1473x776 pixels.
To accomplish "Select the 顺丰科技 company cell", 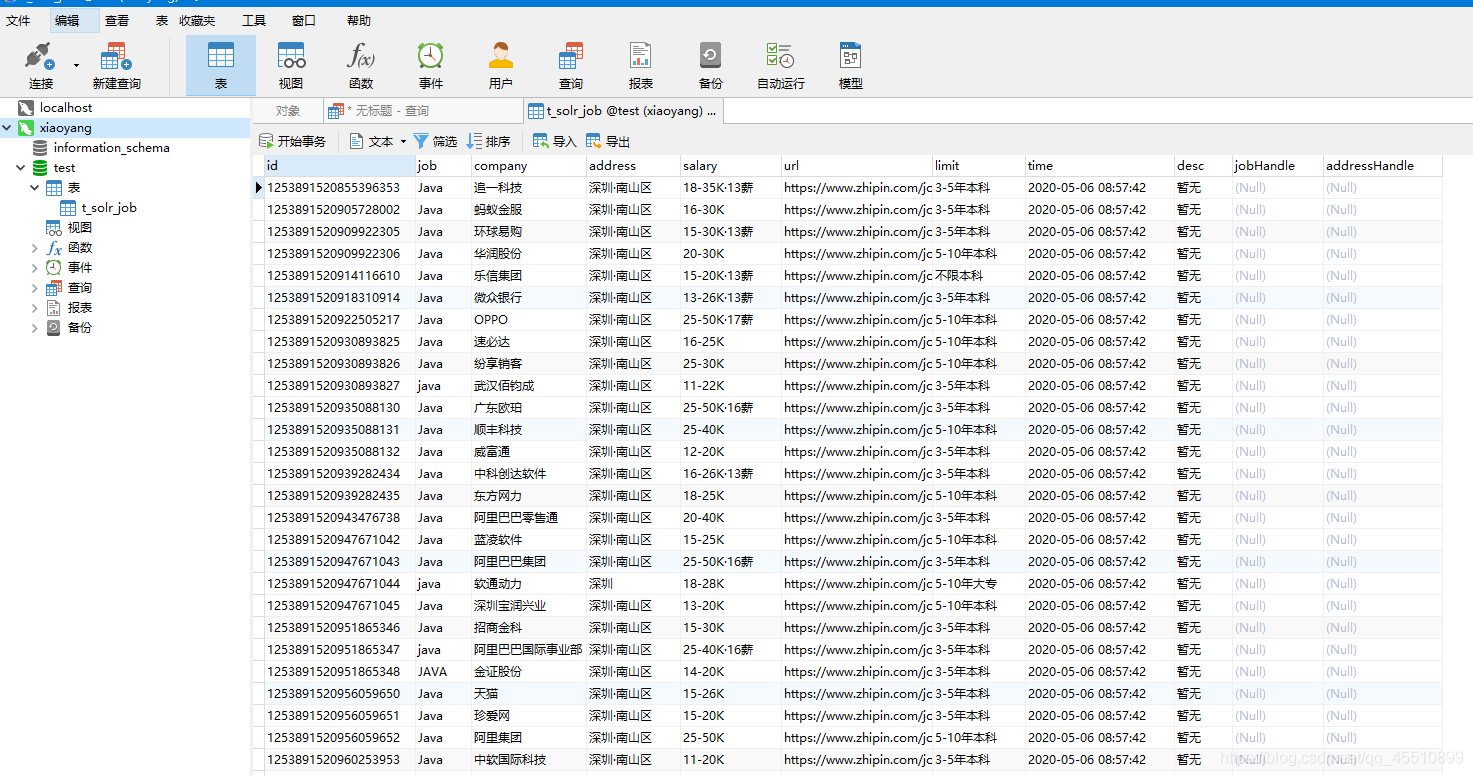I will pyautogui.click(x=528, y=430).
